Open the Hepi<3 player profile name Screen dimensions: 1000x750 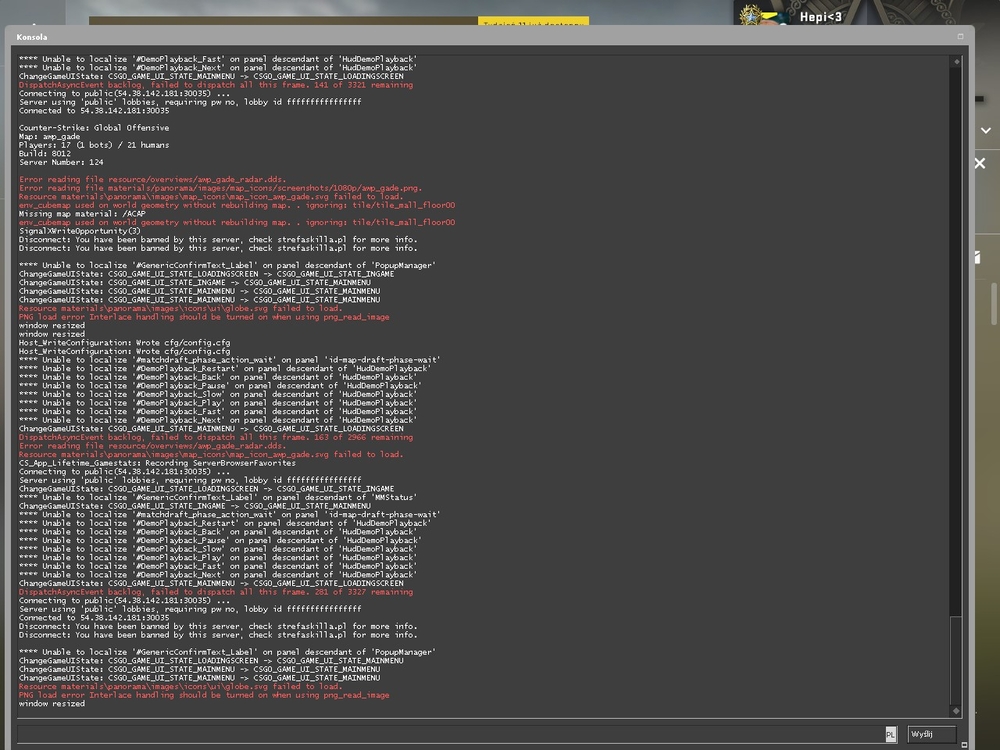point(820,17)
